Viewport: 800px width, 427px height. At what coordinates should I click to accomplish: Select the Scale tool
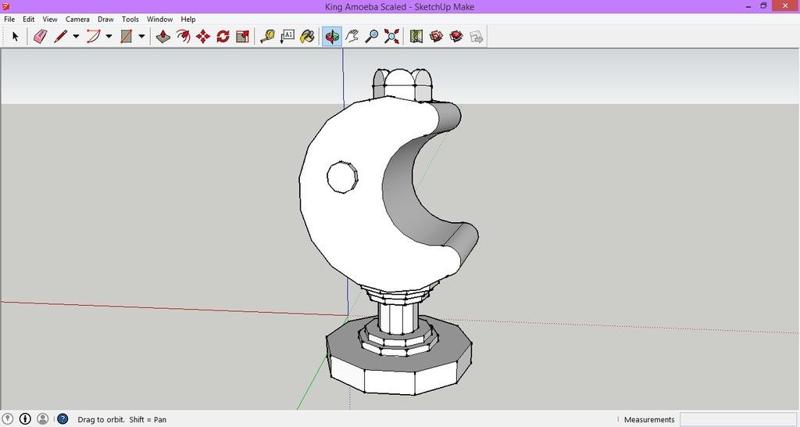click(243, 36)
